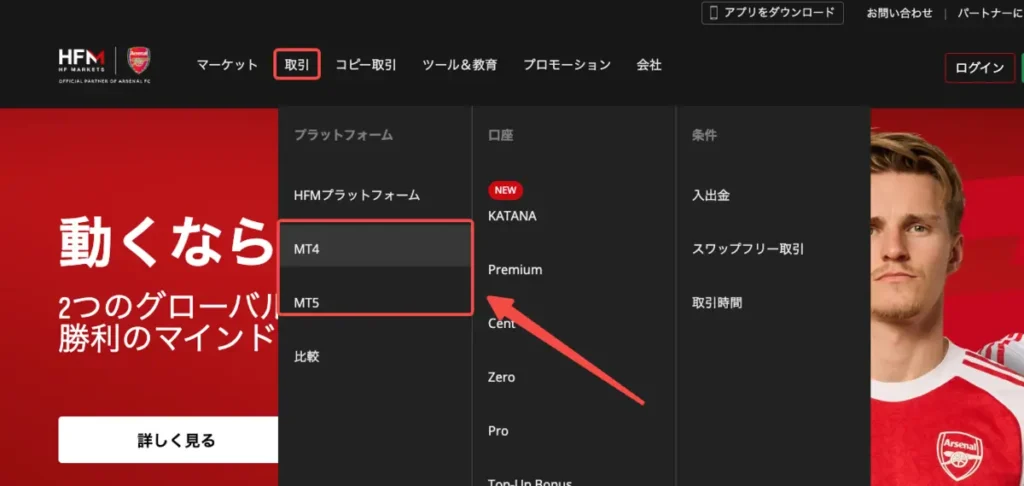Viewport: 1024px width, 486px height.
Task: Open スワップフリー取引 page
Action: [x=748, y=249]
